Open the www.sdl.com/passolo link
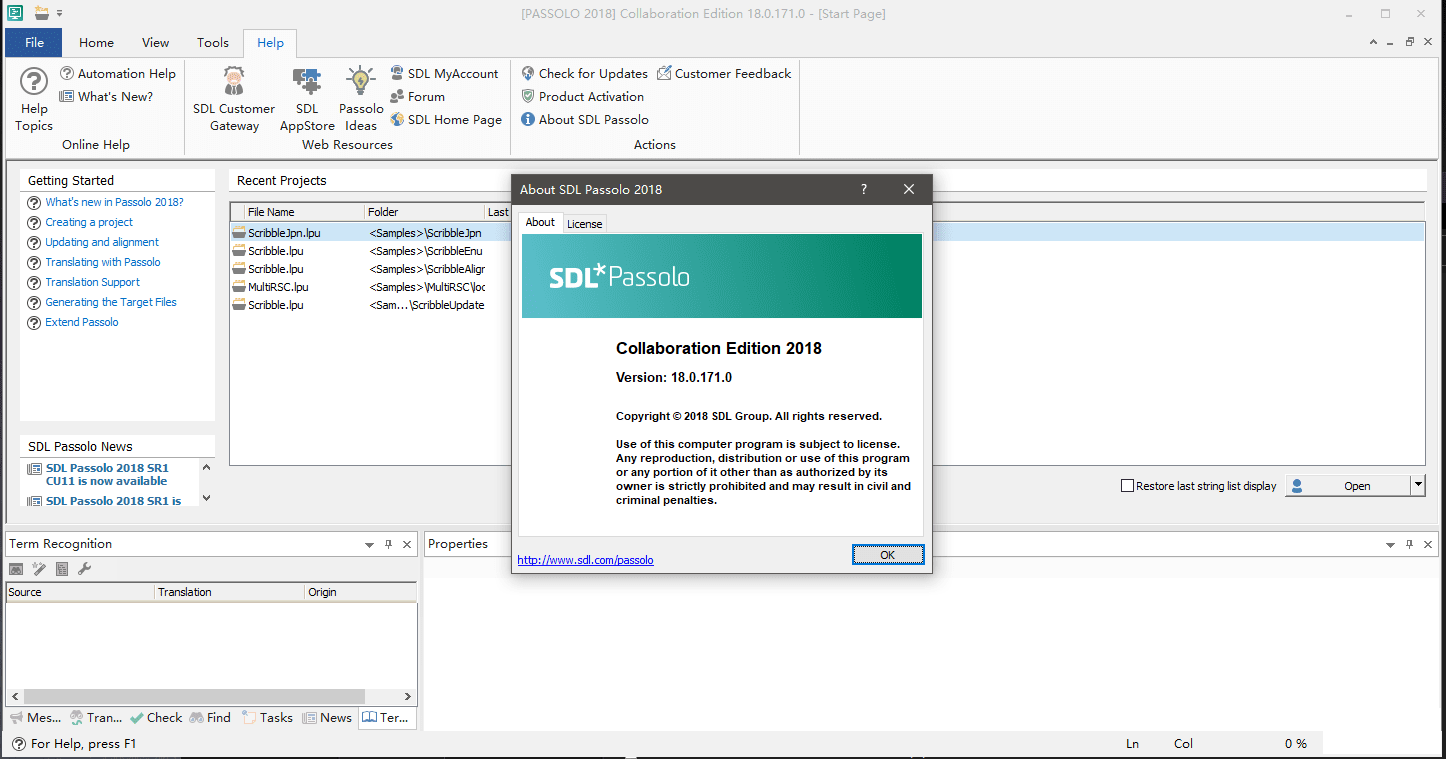The image size is (1446, 759). (x=585, y=560)
